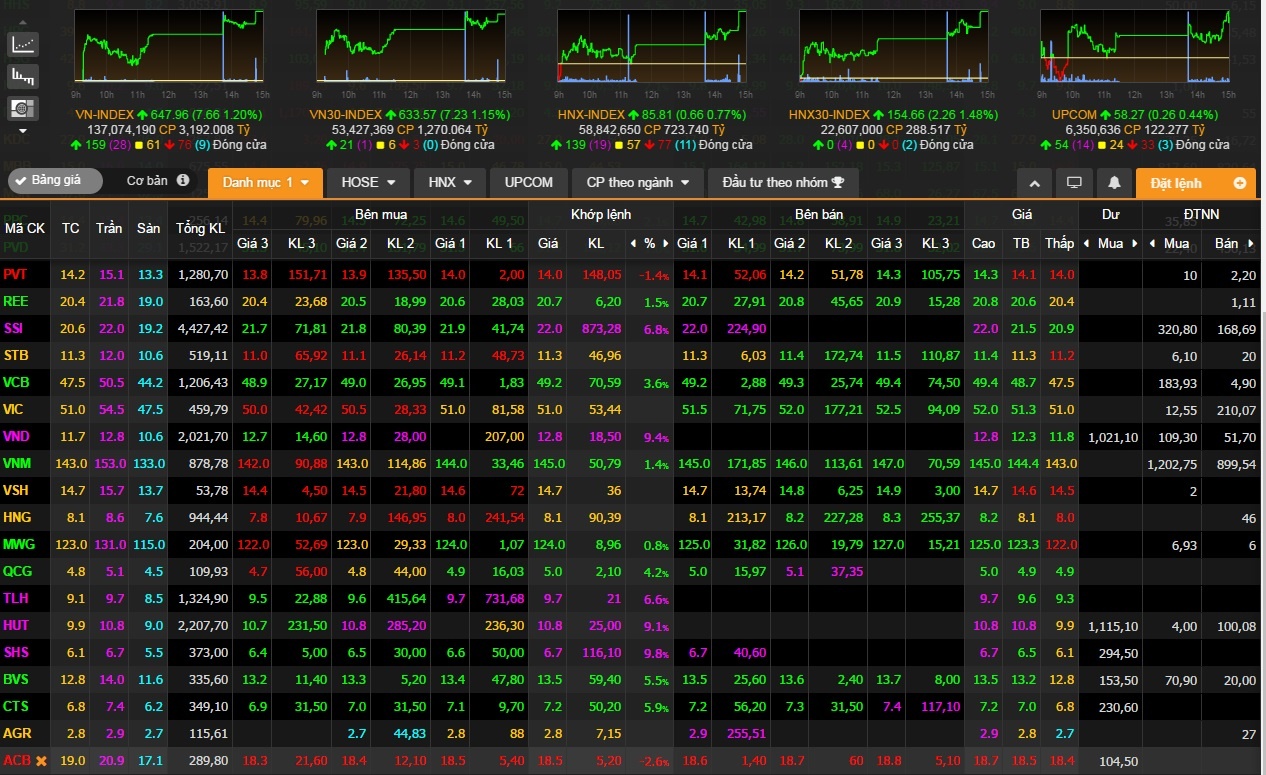
Task: Switch to the Cơ bản view
Action: (x=147, y=181)
